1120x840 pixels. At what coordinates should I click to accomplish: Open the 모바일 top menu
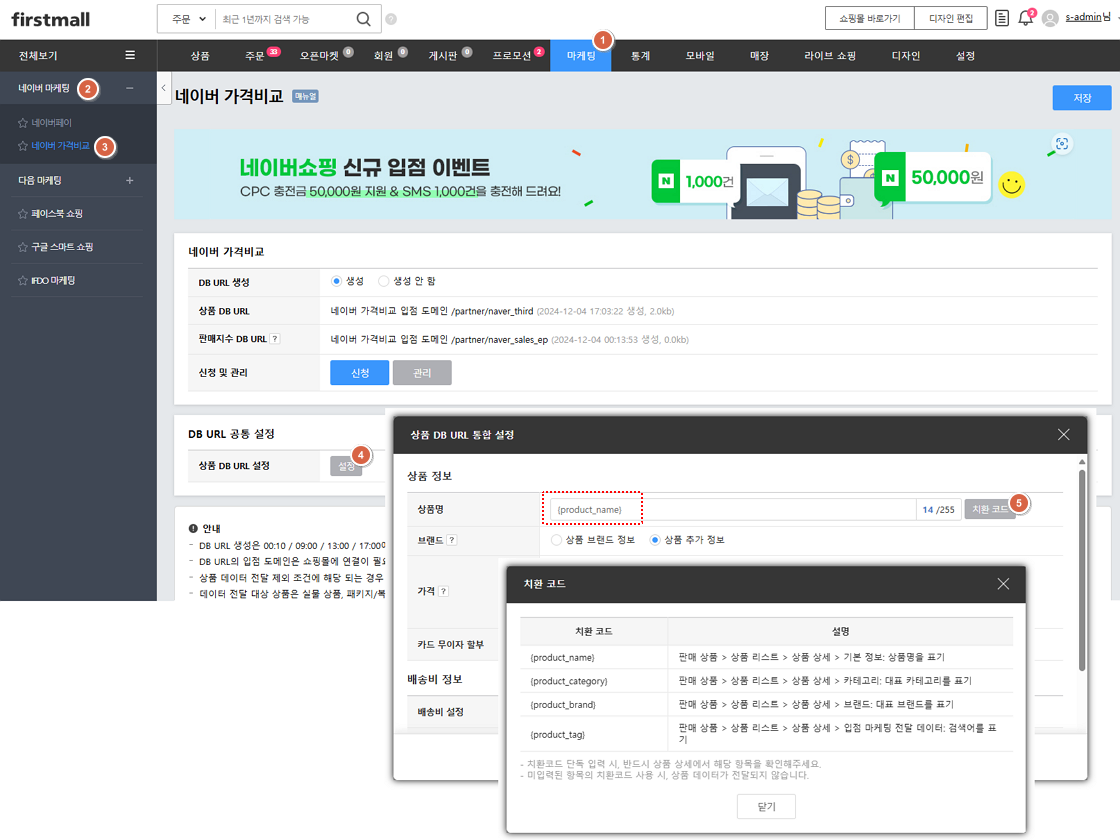coord(700,56)
